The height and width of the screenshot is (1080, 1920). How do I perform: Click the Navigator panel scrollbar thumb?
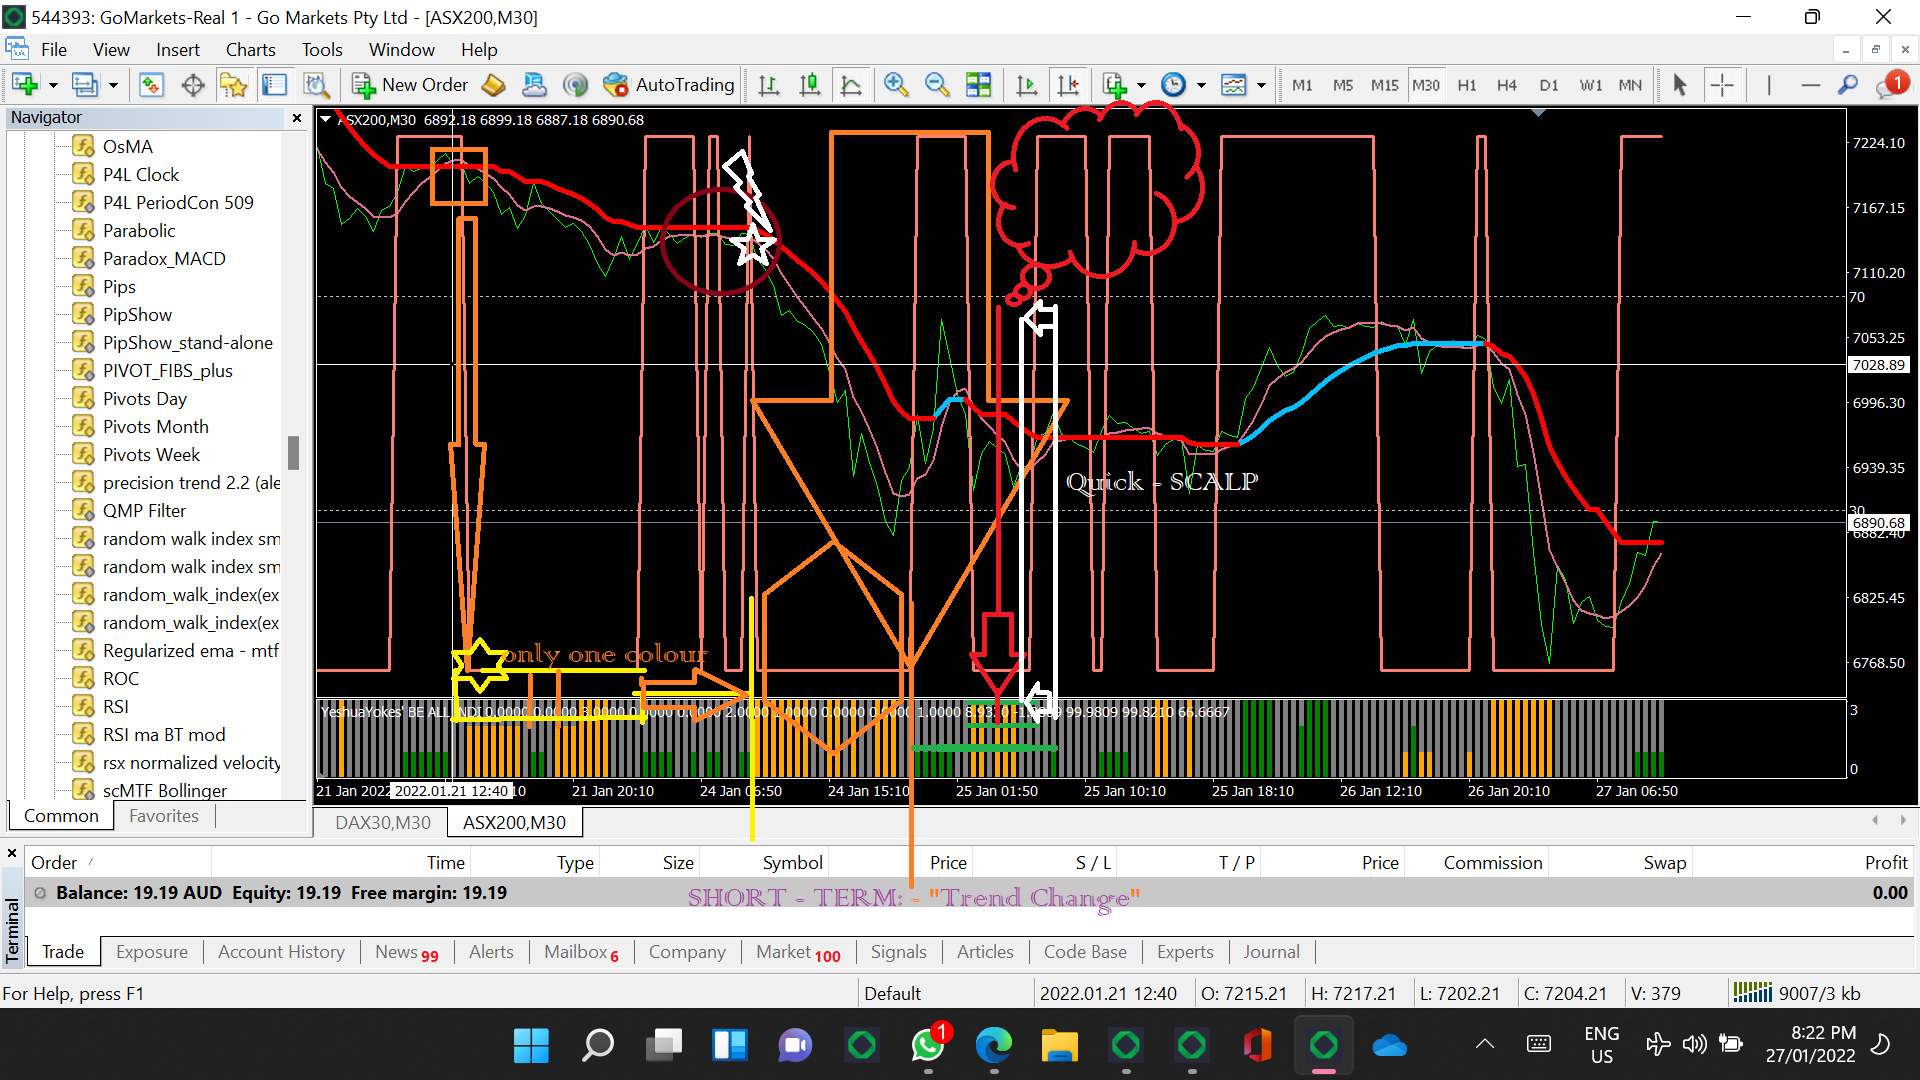[x=293, y=452]
